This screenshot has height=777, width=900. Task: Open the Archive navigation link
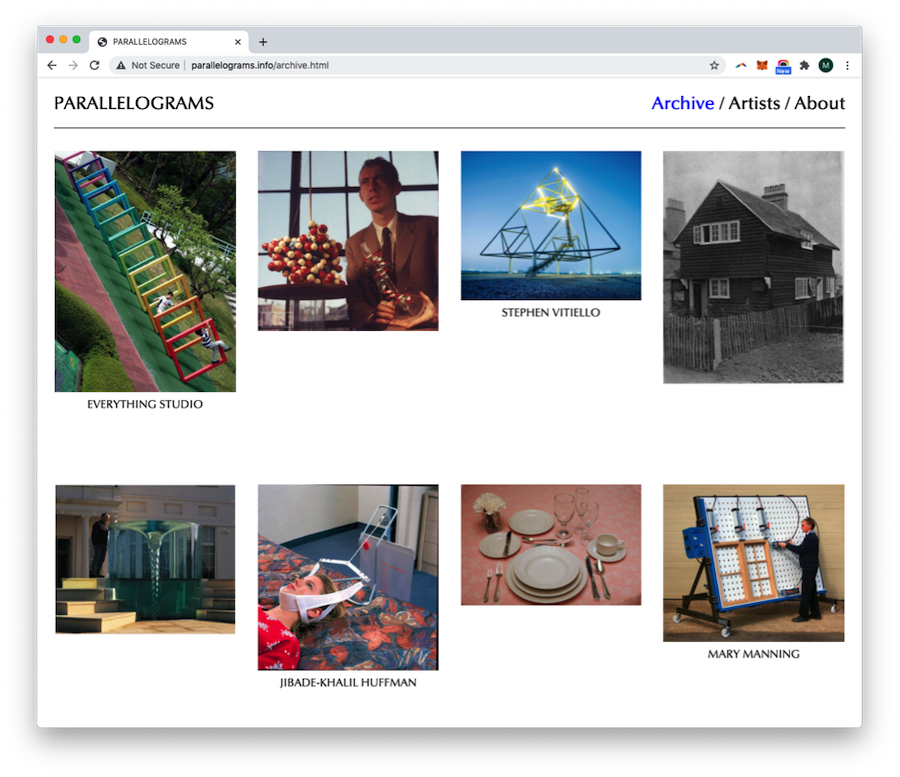682,103
